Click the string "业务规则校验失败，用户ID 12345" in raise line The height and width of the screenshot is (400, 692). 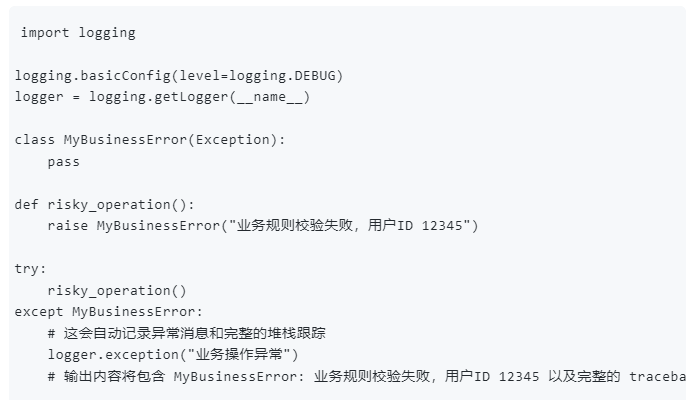(350, 225)
